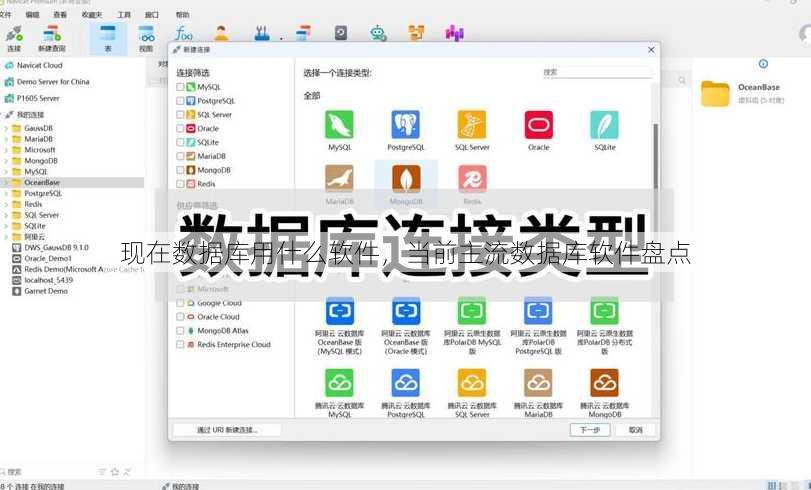
Task: Check the MongoDB filter checkbox
Action: tap(180, 170)
